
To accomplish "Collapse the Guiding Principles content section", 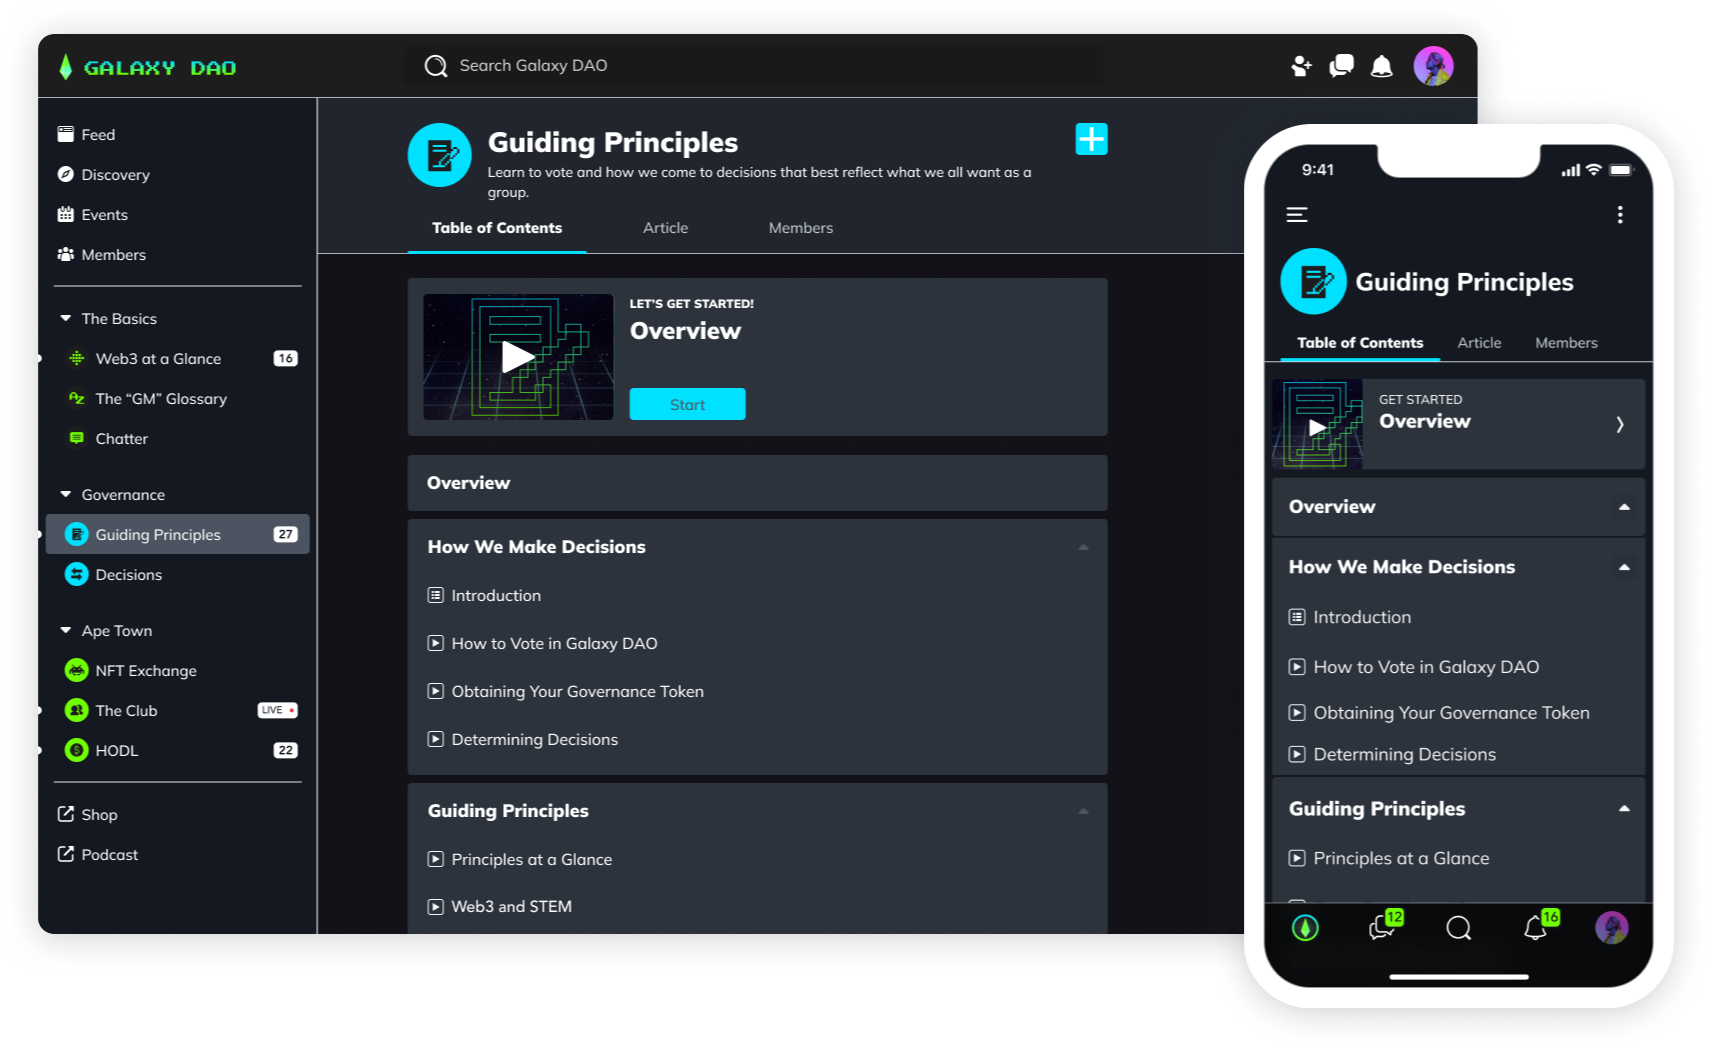I will (1083, 812).
